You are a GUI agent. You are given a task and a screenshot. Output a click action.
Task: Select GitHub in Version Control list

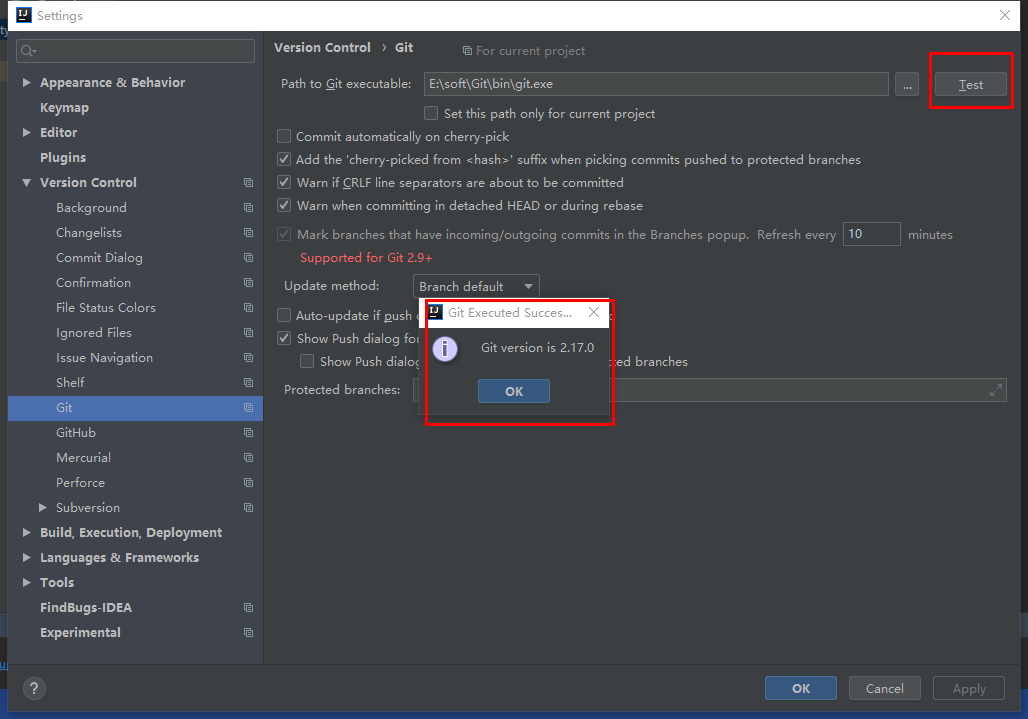[76, 433]
